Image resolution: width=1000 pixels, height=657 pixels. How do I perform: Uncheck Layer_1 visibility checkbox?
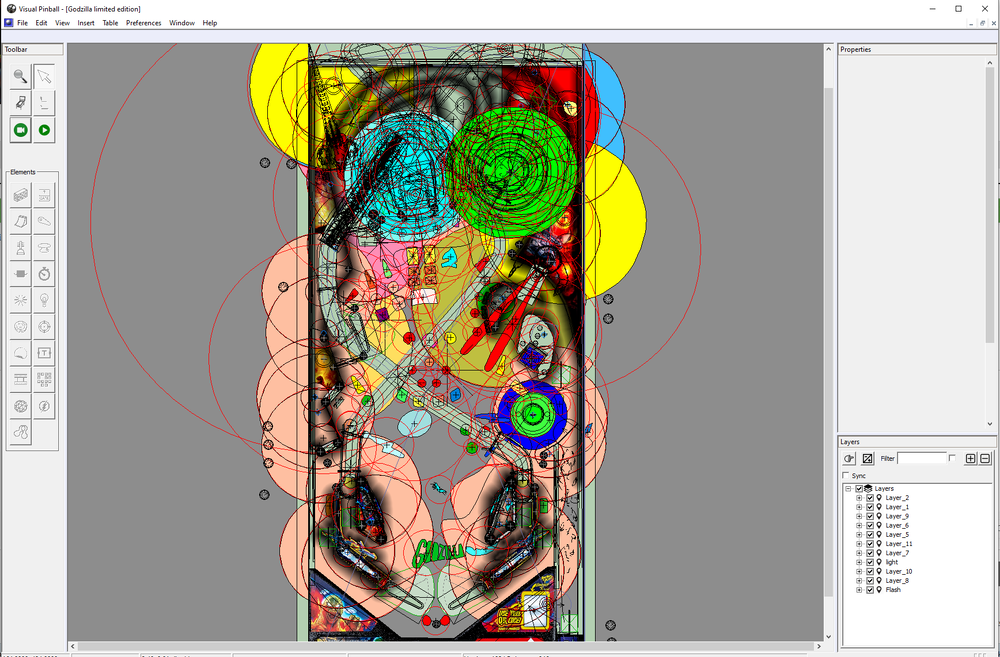870,507
